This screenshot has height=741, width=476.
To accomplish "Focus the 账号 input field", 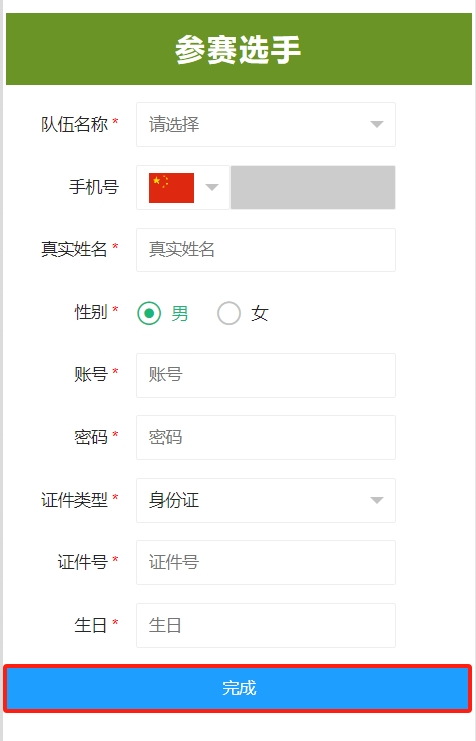I will (x=266, y=375).
